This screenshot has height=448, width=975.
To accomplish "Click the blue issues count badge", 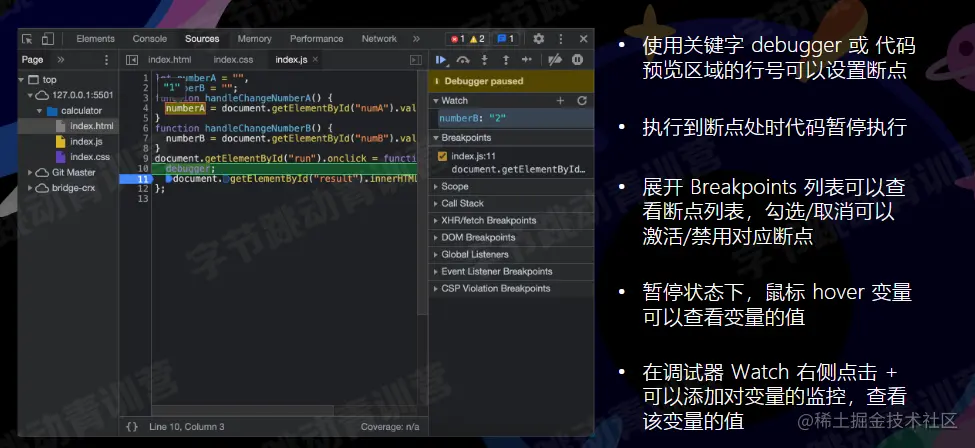I will pyautogui.click(x=506, y=39).
